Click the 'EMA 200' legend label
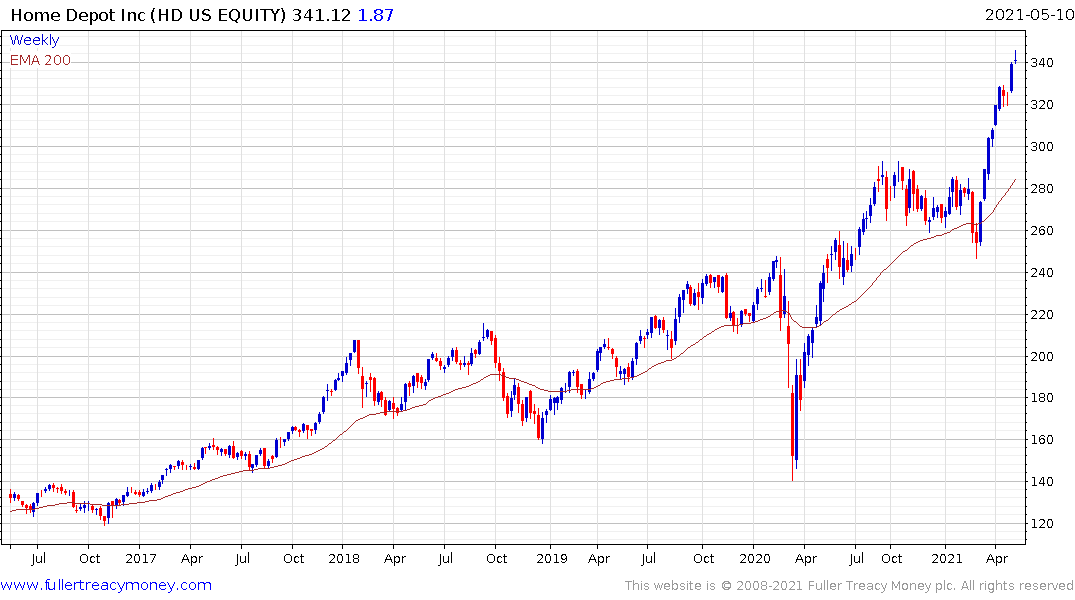Viewport: 1075px width, 600px height. 40,60
